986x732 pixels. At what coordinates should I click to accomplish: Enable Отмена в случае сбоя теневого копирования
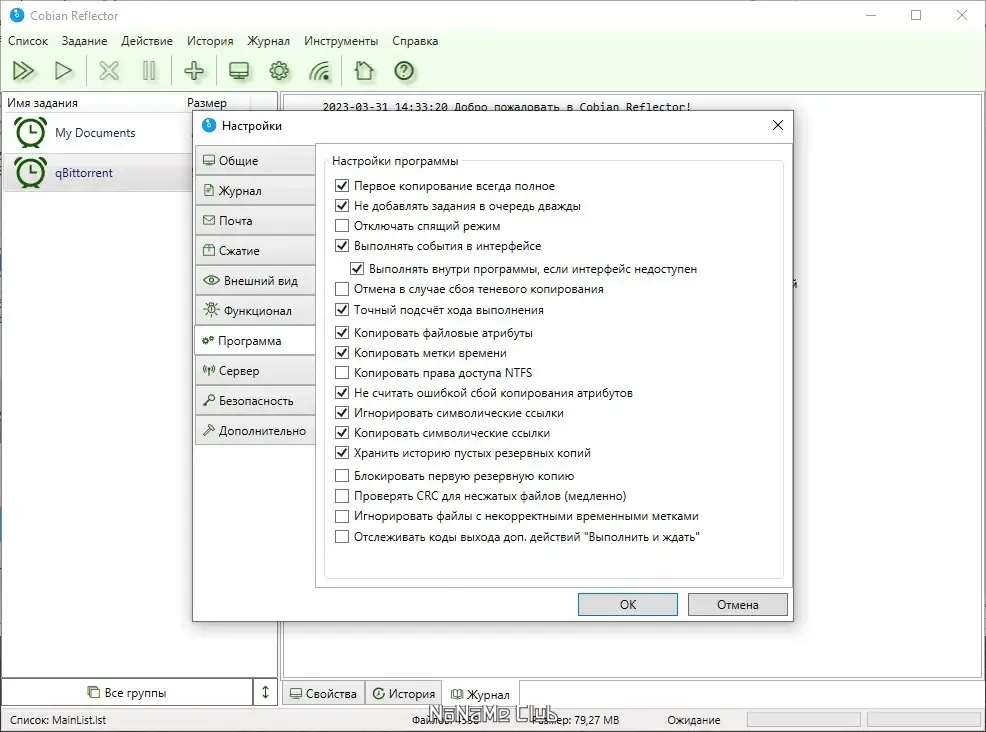coord(342,289)
